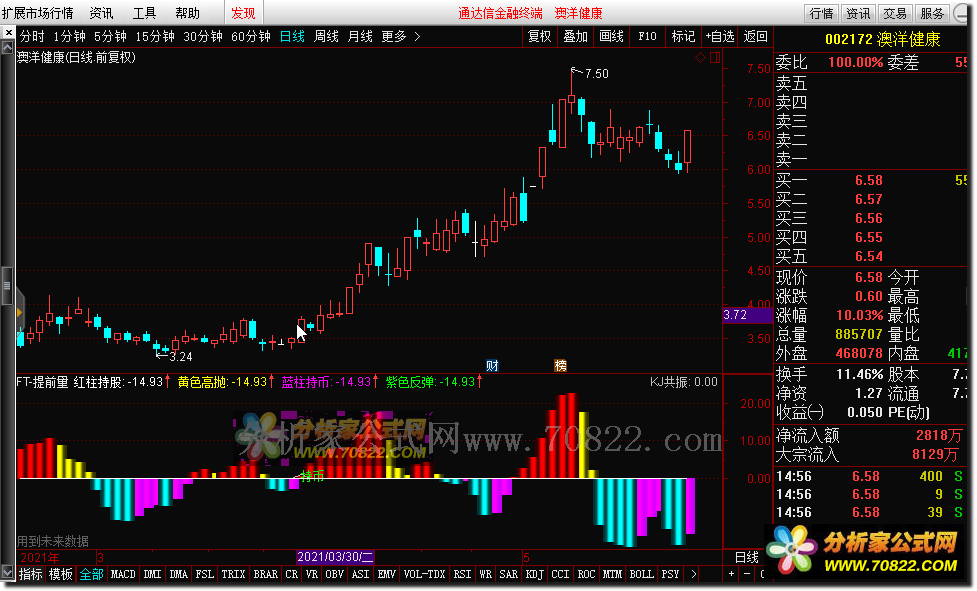
Task: Select the TRIX indicator
Action: coord(234,574)
